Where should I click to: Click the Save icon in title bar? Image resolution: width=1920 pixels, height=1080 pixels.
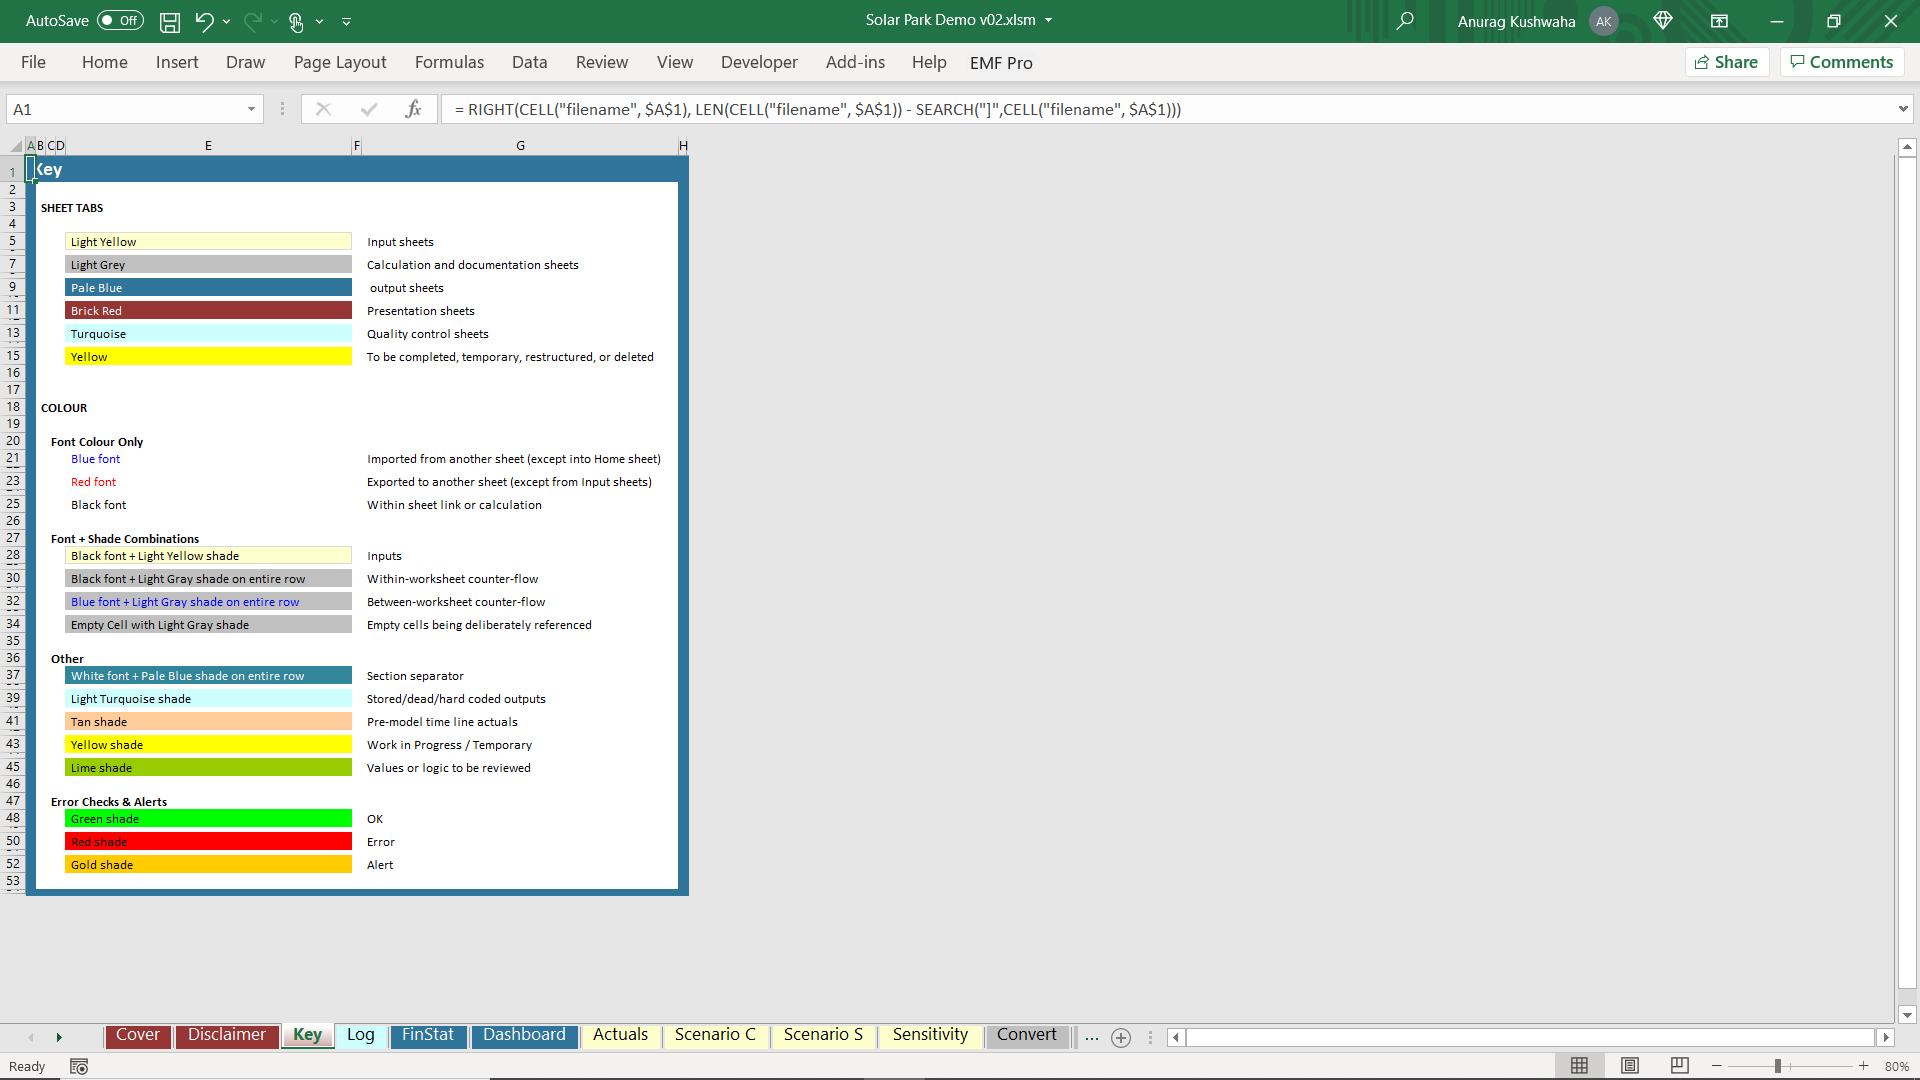(x=170, y=21)
